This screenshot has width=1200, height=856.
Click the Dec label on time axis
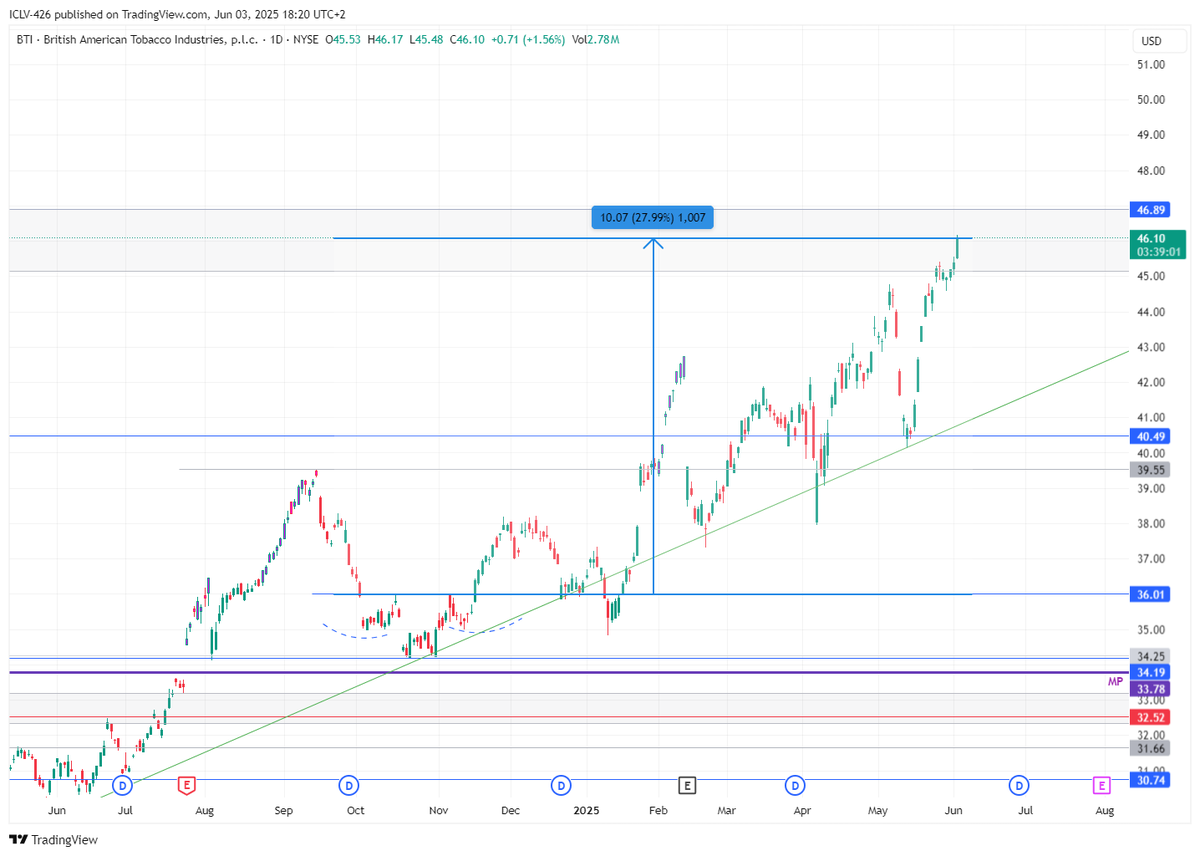[511, 811]
